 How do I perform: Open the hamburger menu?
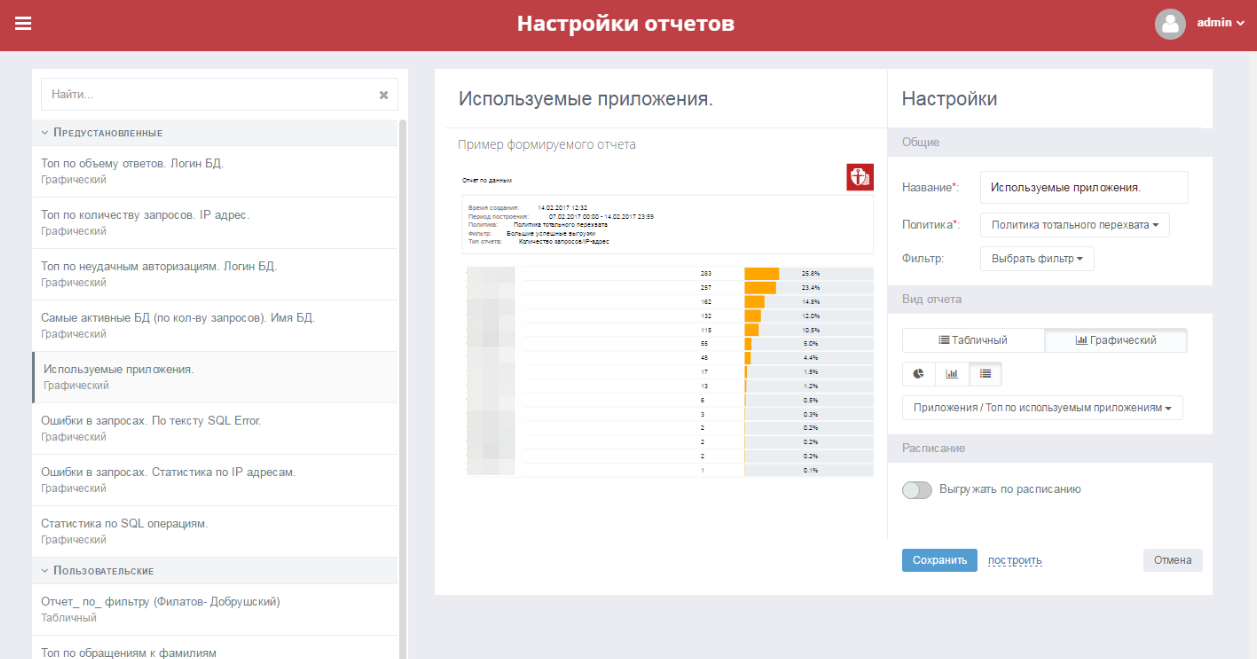pyautogui.click(x=23, y=24)
